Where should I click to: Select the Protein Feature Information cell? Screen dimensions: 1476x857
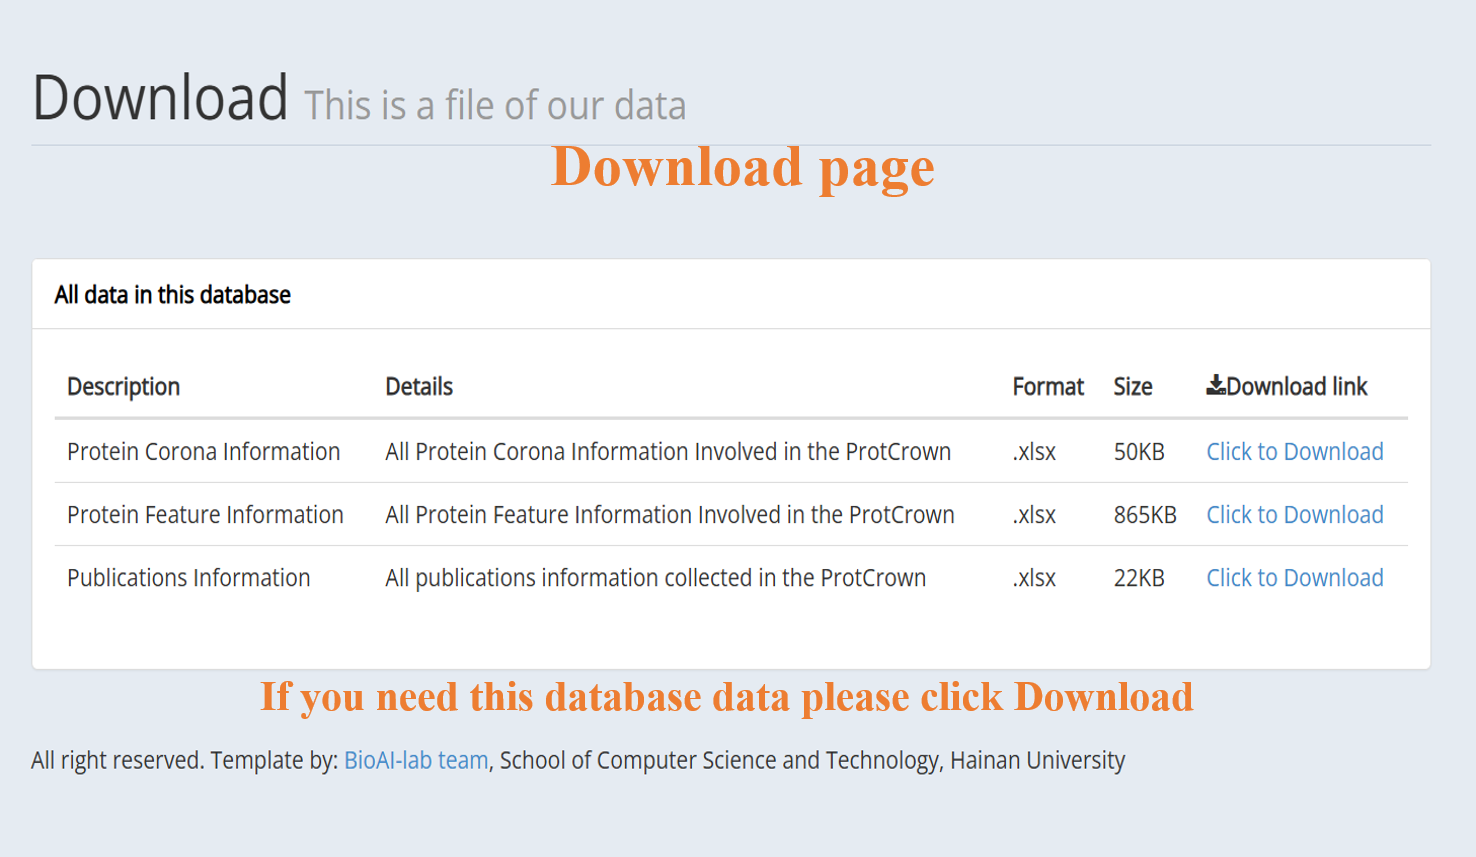click(x=205, y=515)
